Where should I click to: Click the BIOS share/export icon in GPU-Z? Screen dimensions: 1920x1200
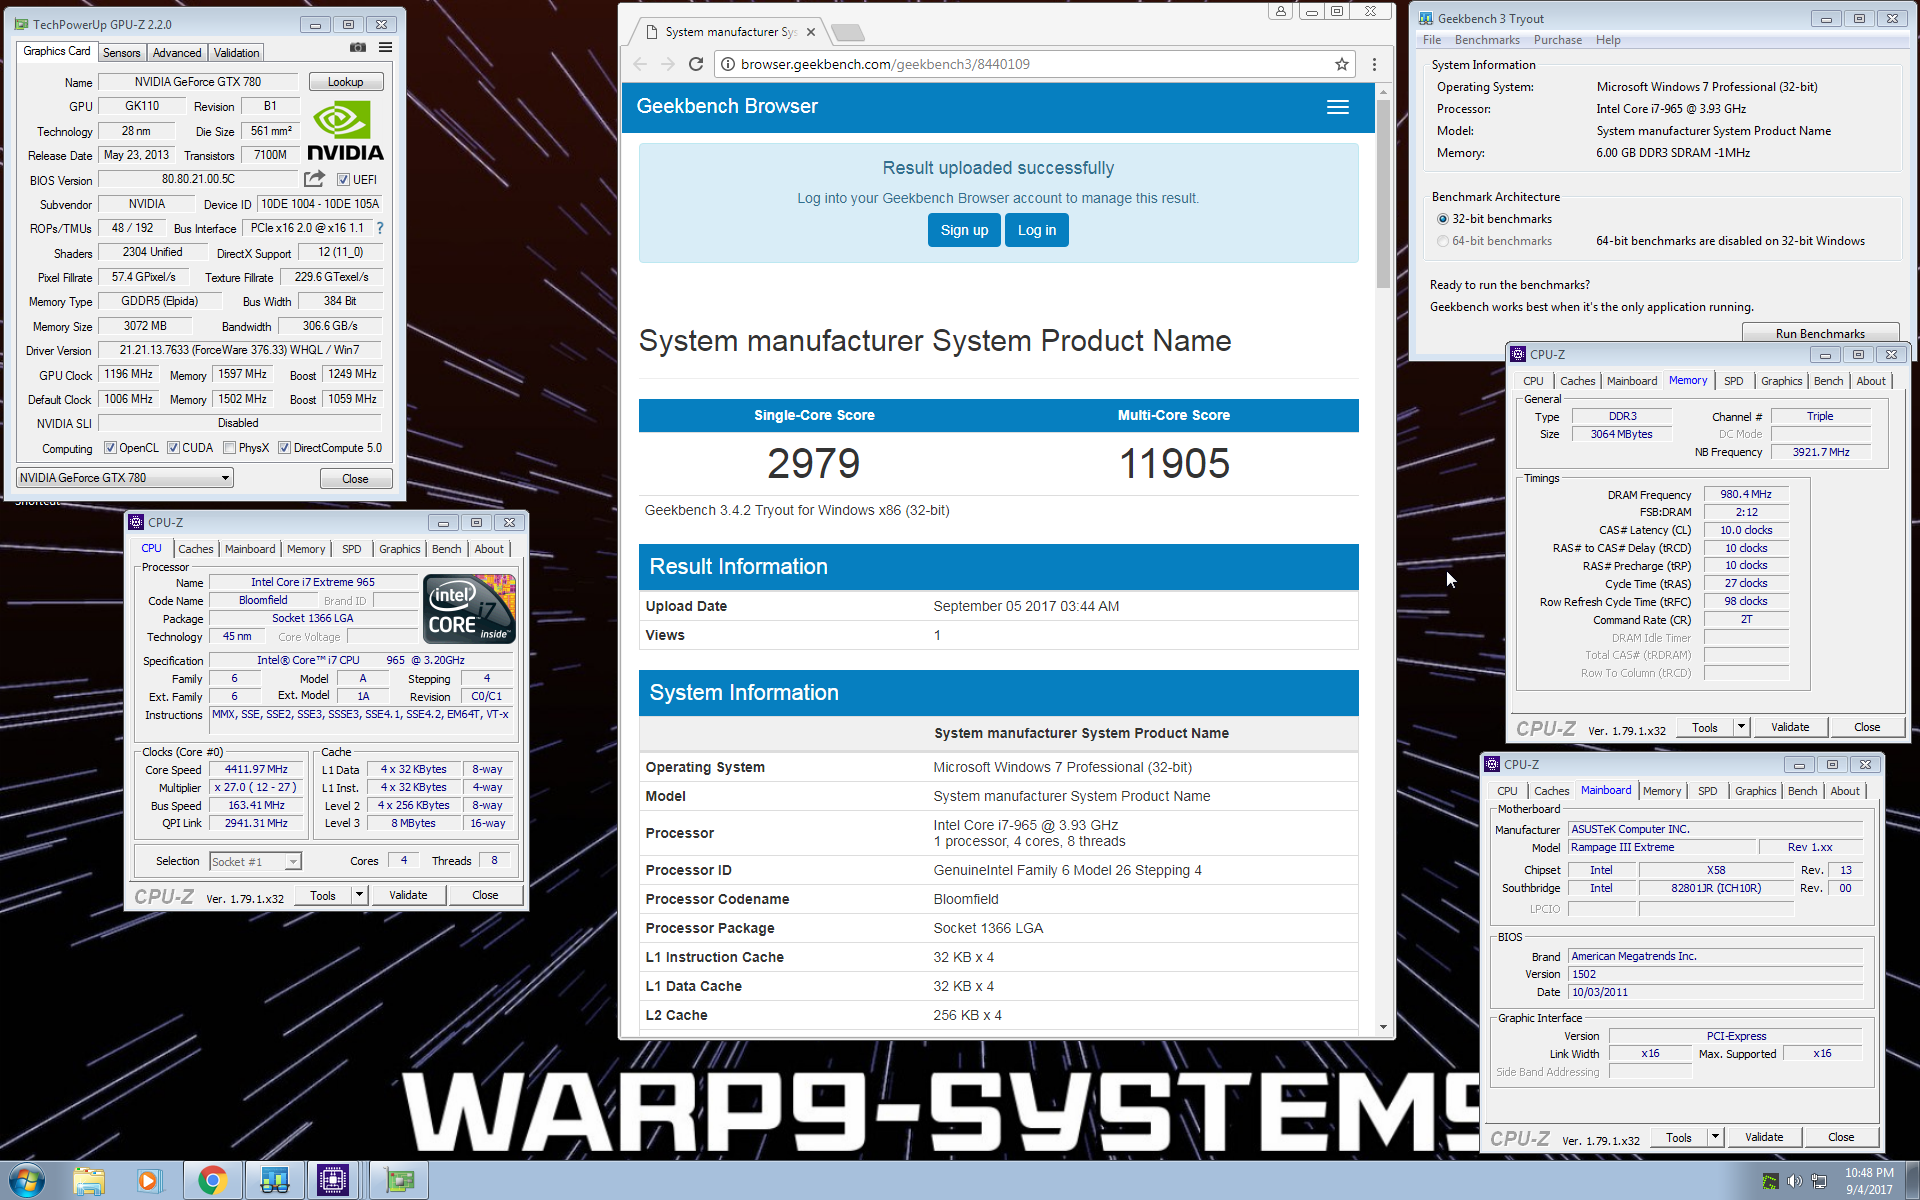(x=315, y=179)
